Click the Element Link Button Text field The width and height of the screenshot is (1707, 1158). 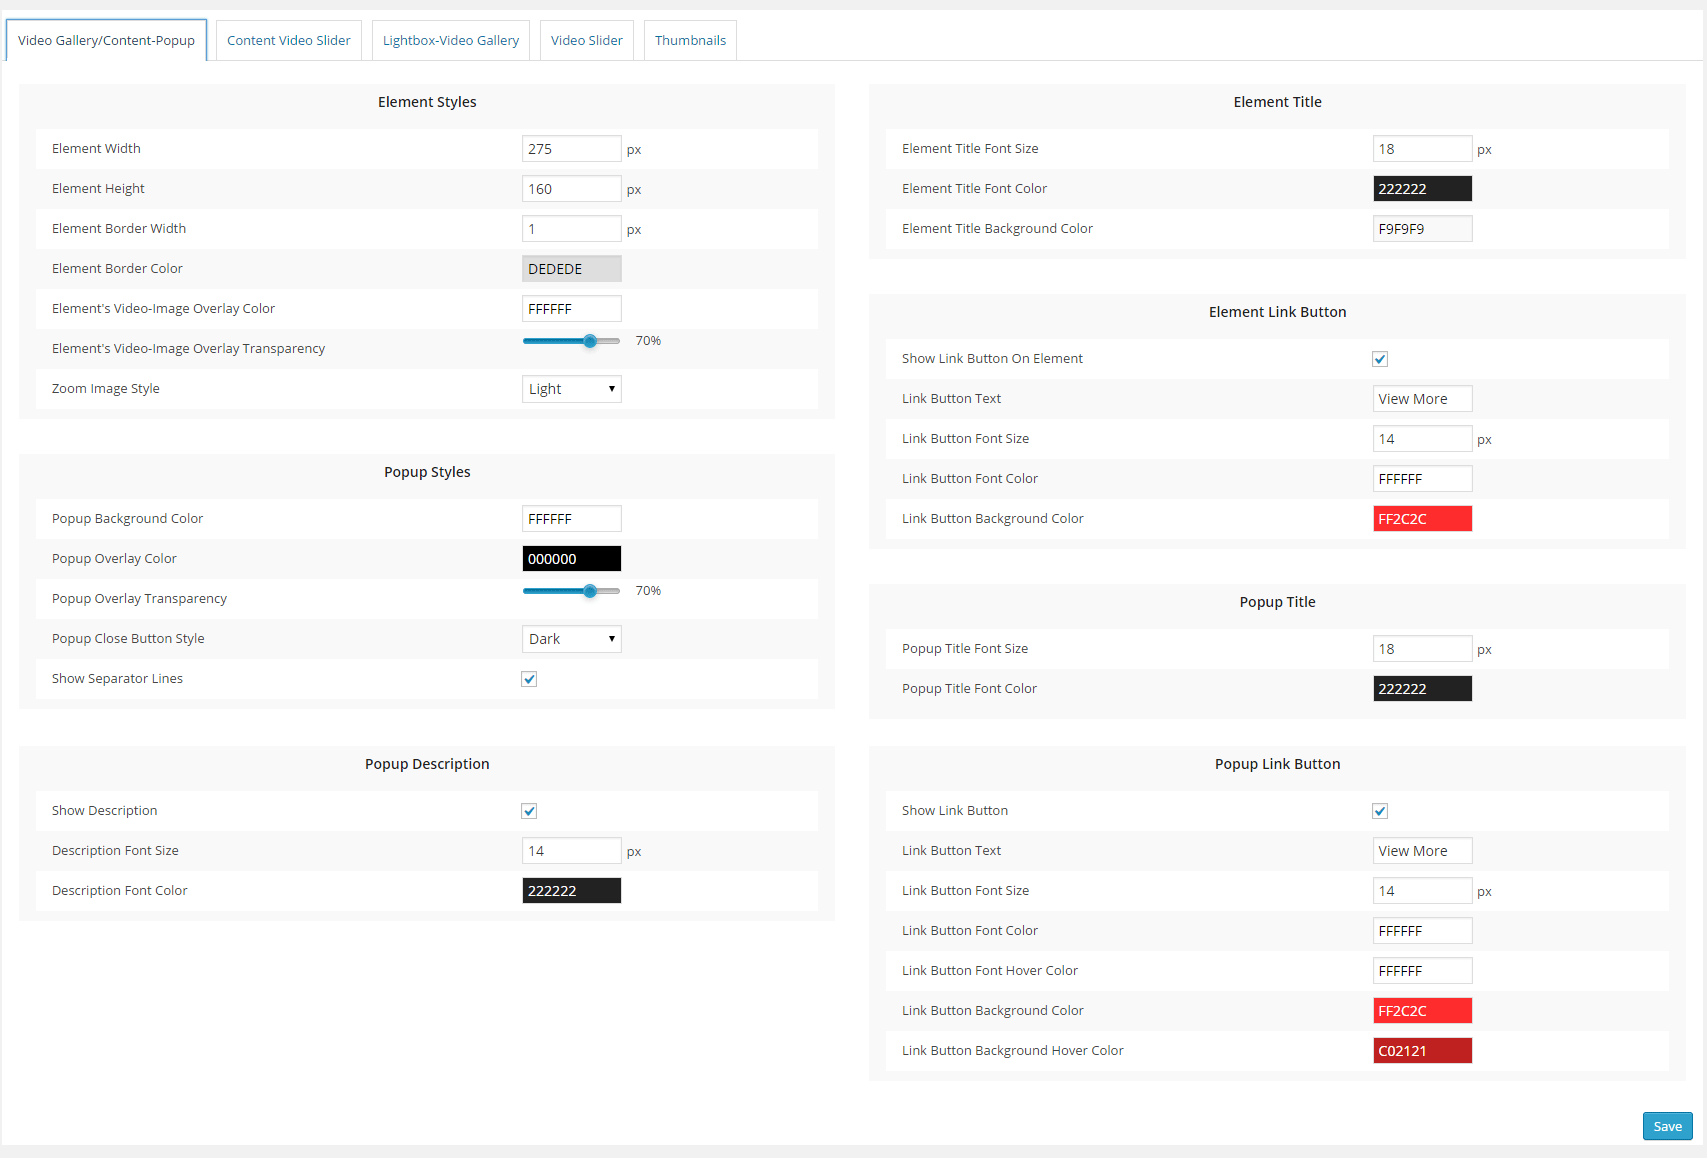(x=1421, y=399)
